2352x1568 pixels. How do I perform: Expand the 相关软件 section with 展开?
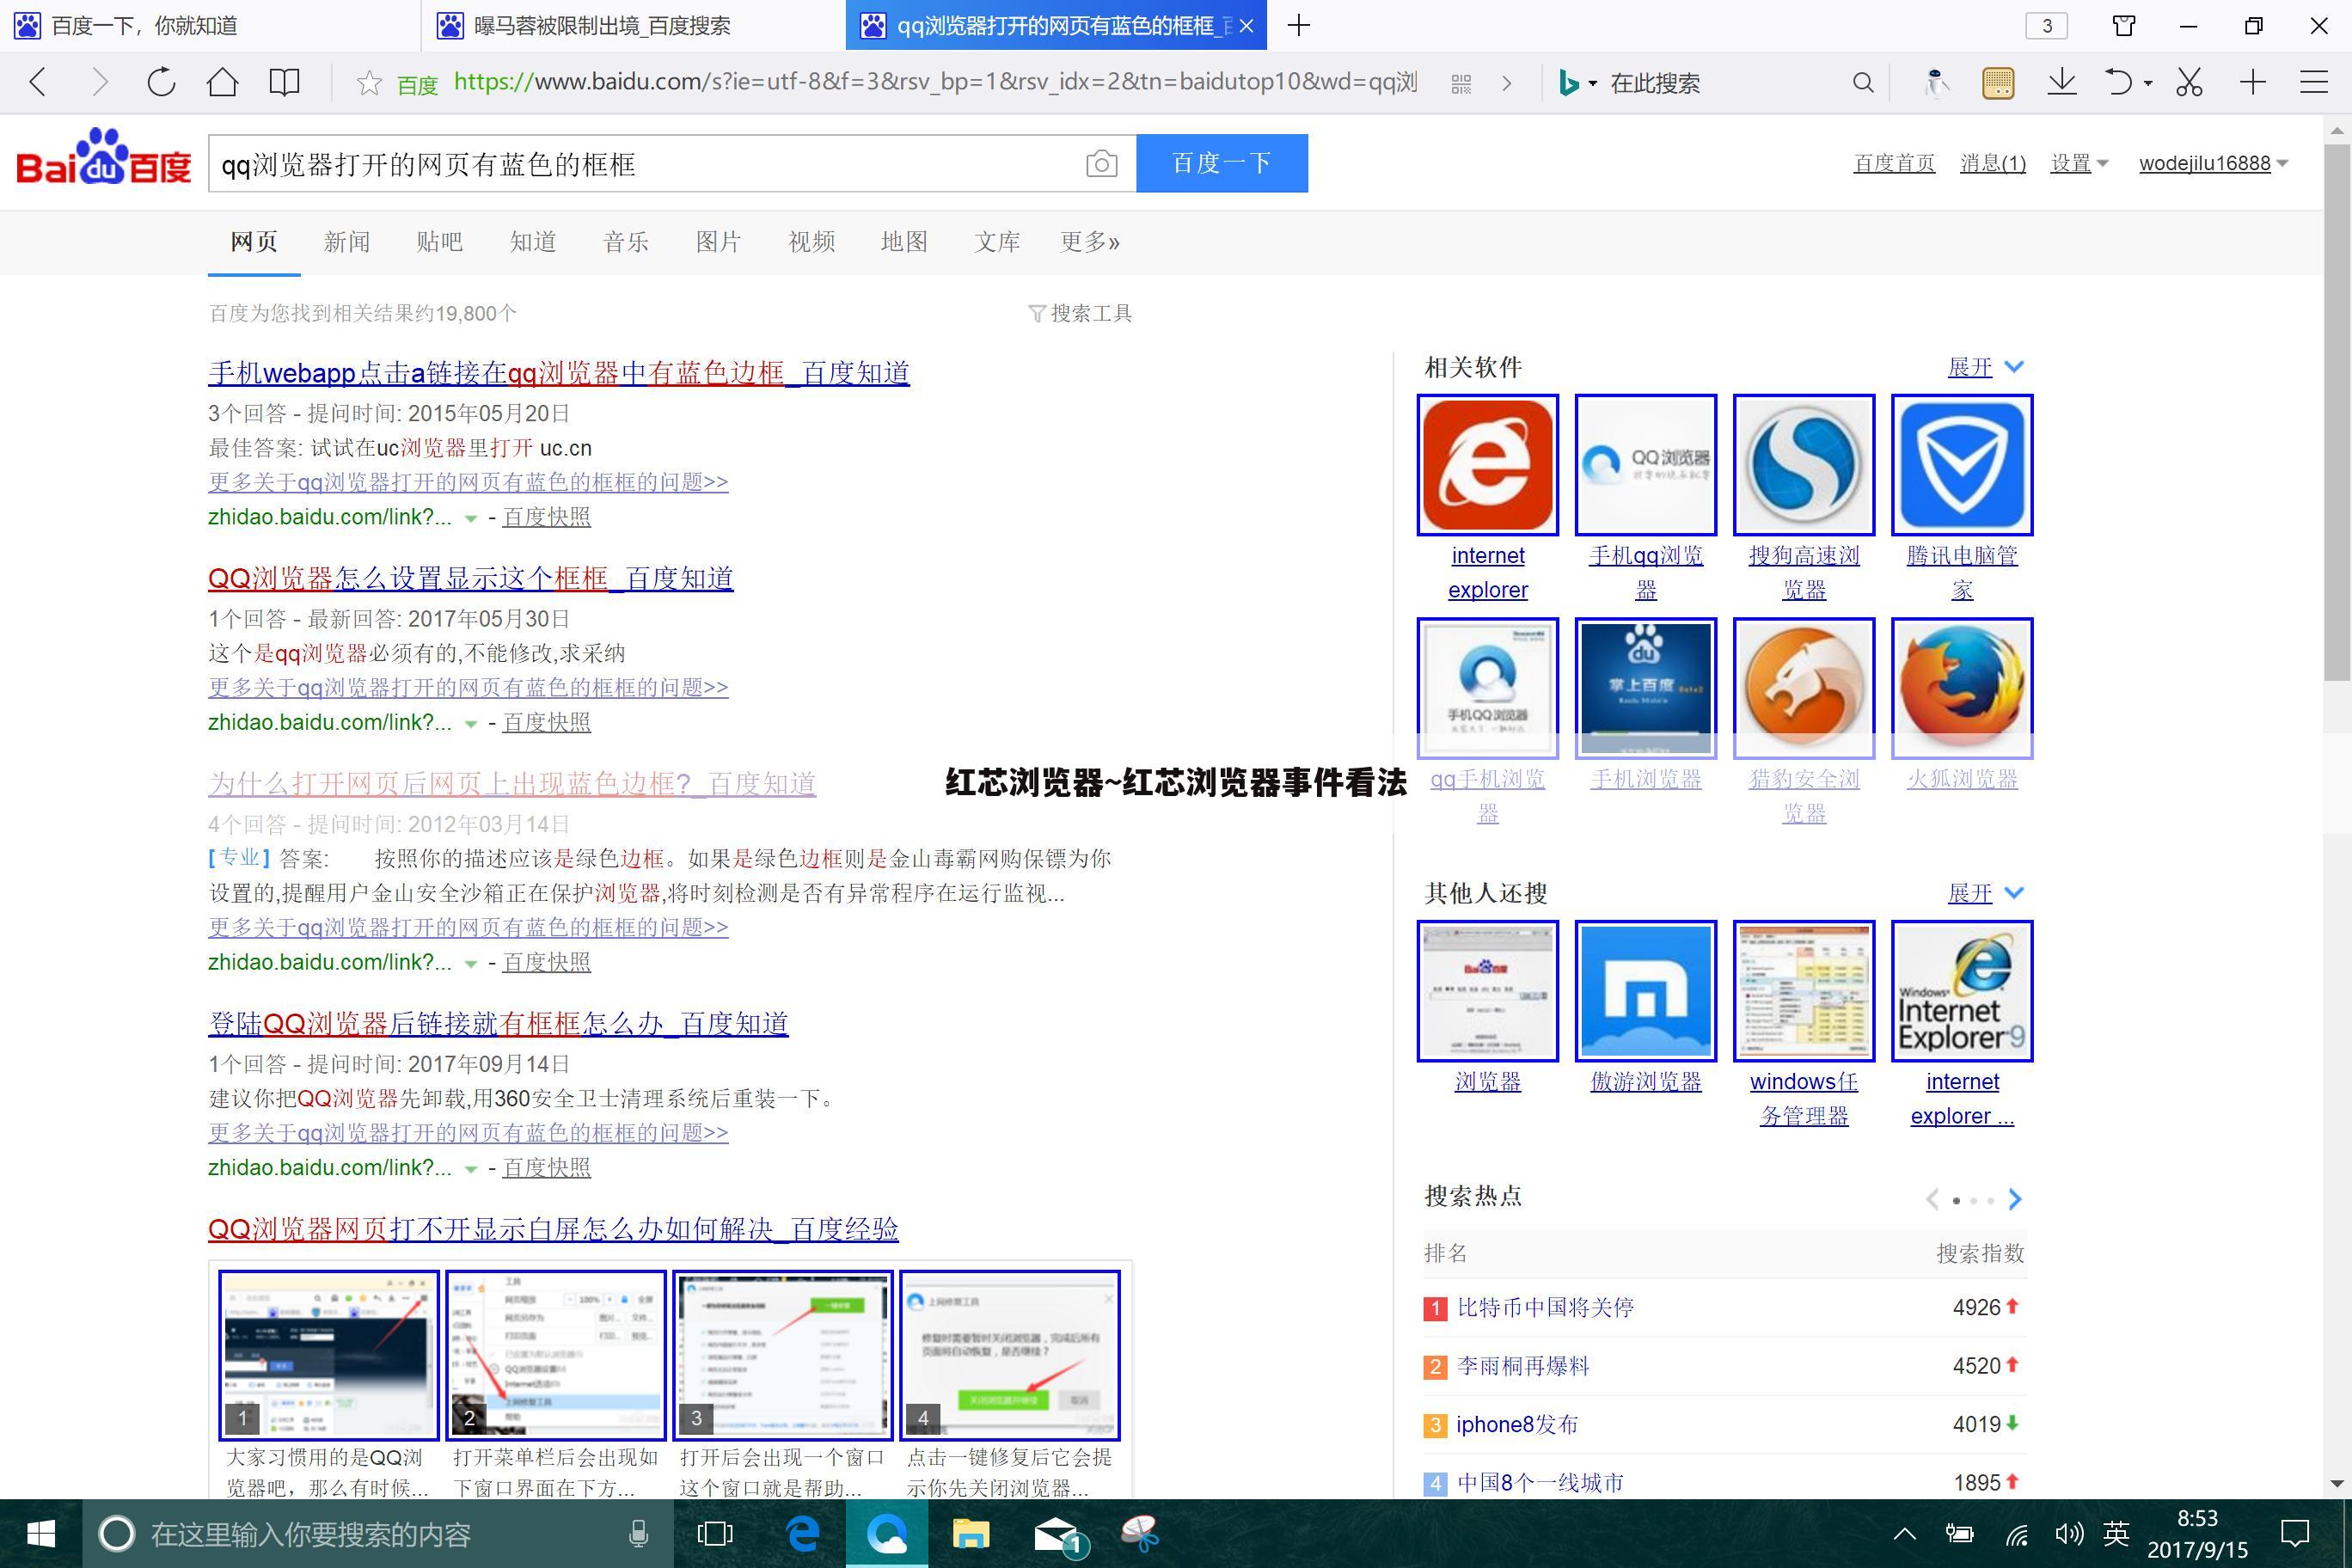[x=1985, y=367]
